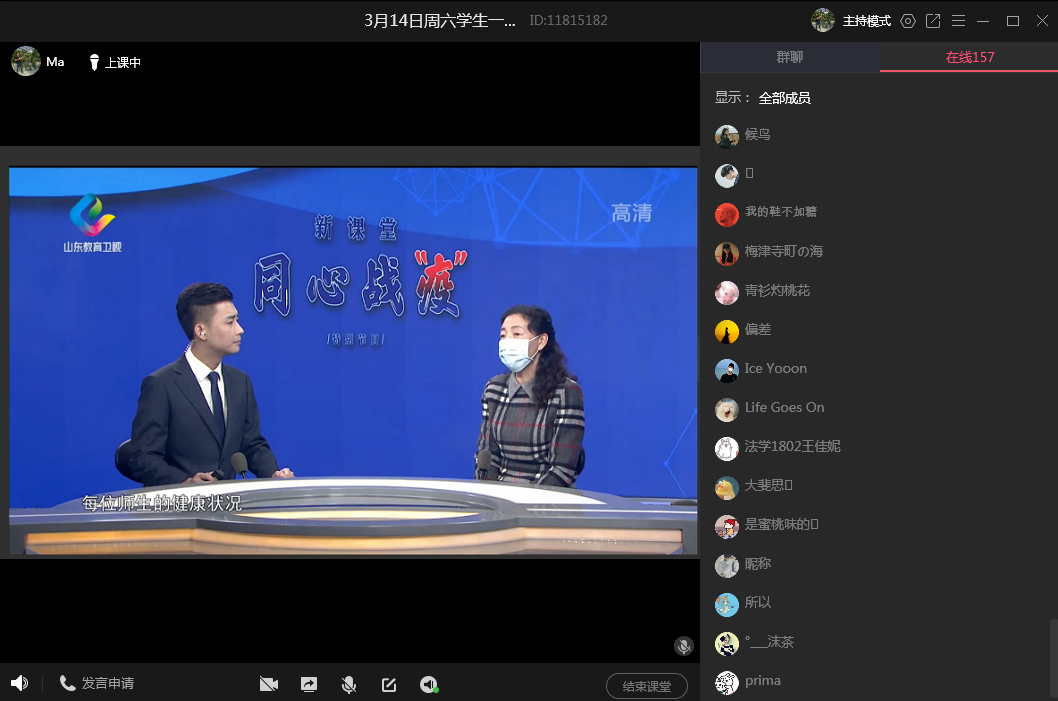
Task: Switch to the 群聊 group chat tab
Action: point(790,57)
